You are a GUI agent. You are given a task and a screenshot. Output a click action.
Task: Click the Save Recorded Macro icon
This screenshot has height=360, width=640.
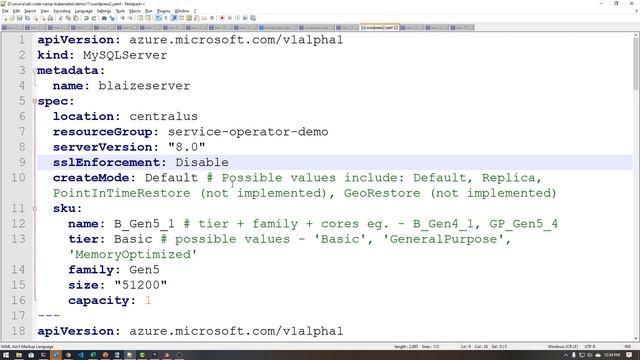253,18
